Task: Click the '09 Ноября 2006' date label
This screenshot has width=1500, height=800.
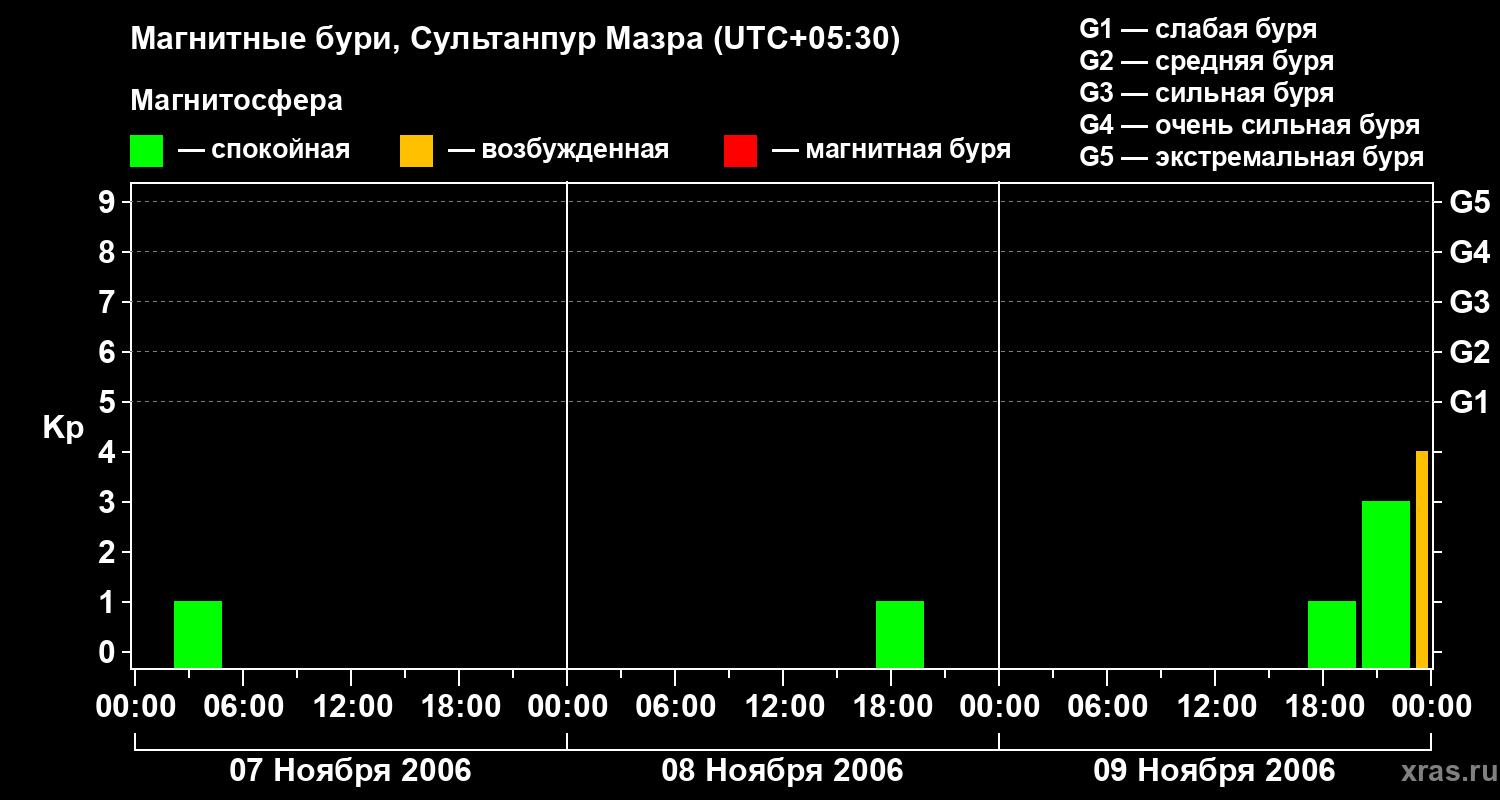Action: 1214,770
